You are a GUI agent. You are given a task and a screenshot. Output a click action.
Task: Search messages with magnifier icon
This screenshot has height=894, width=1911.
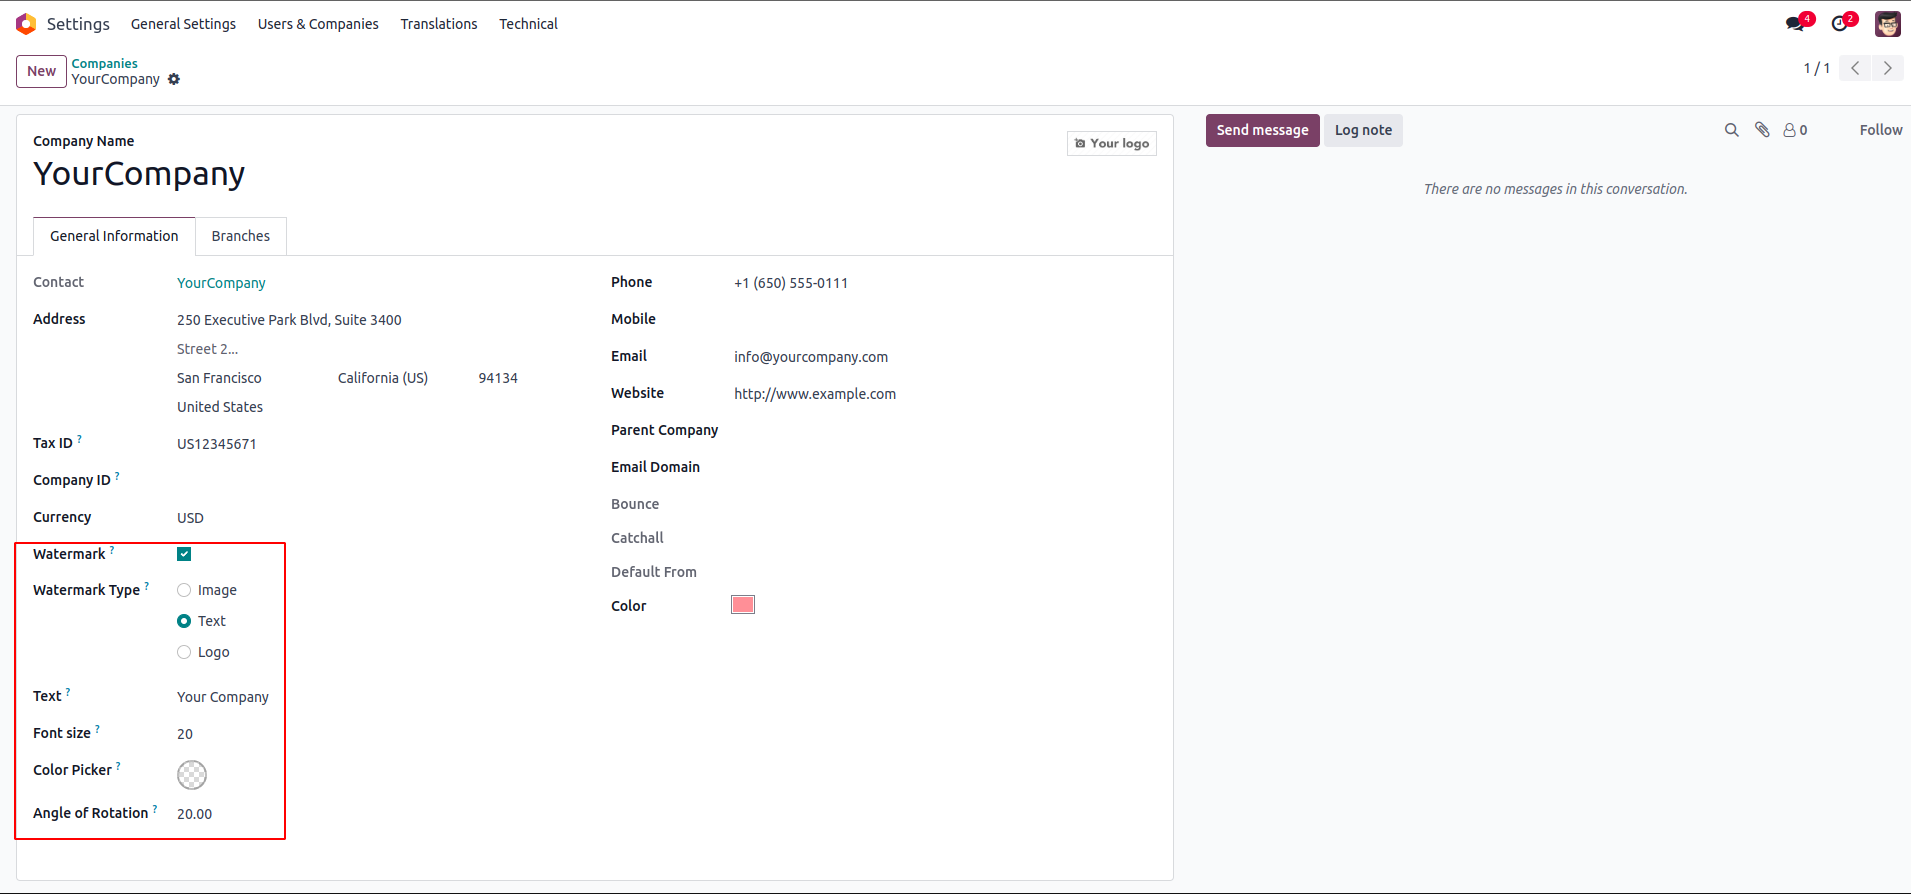[1732, 130]
